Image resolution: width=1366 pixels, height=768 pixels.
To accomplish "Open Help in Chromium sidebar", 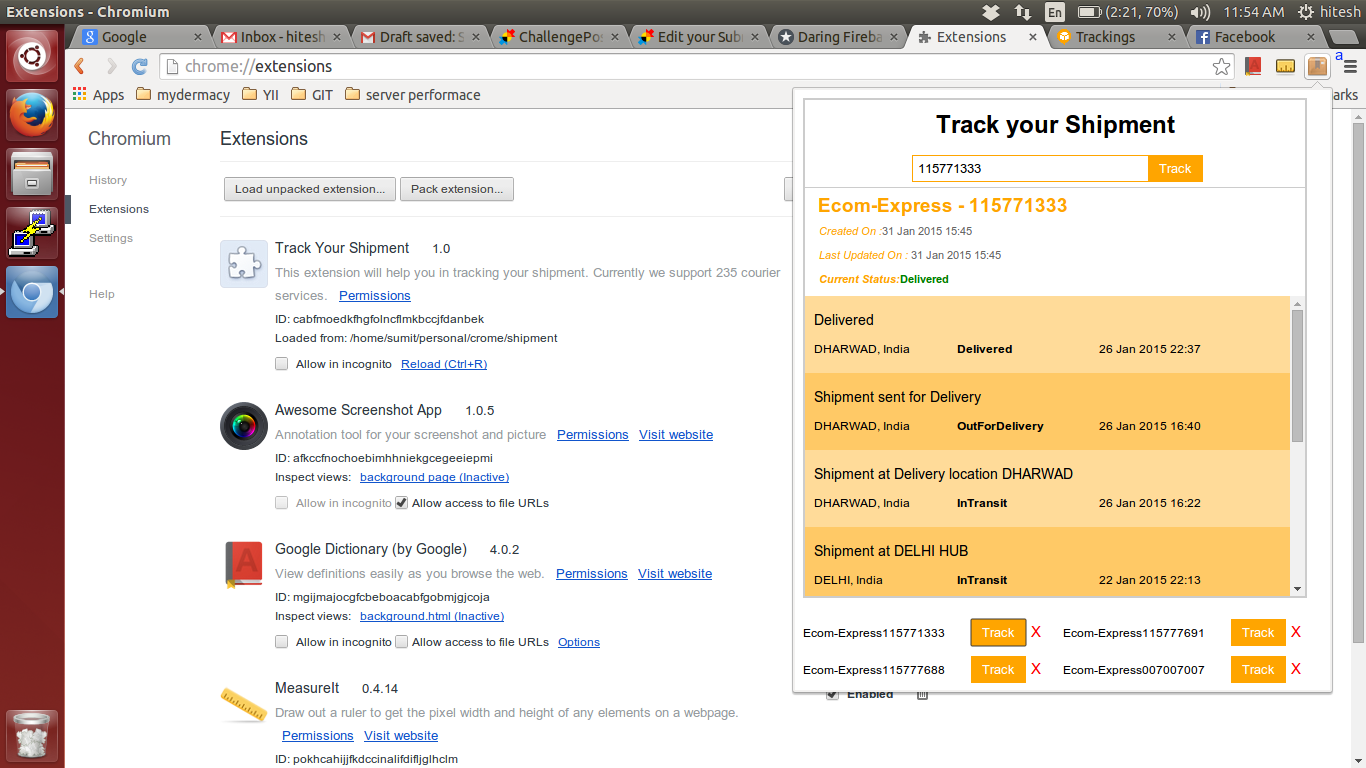I will (102, 294).
